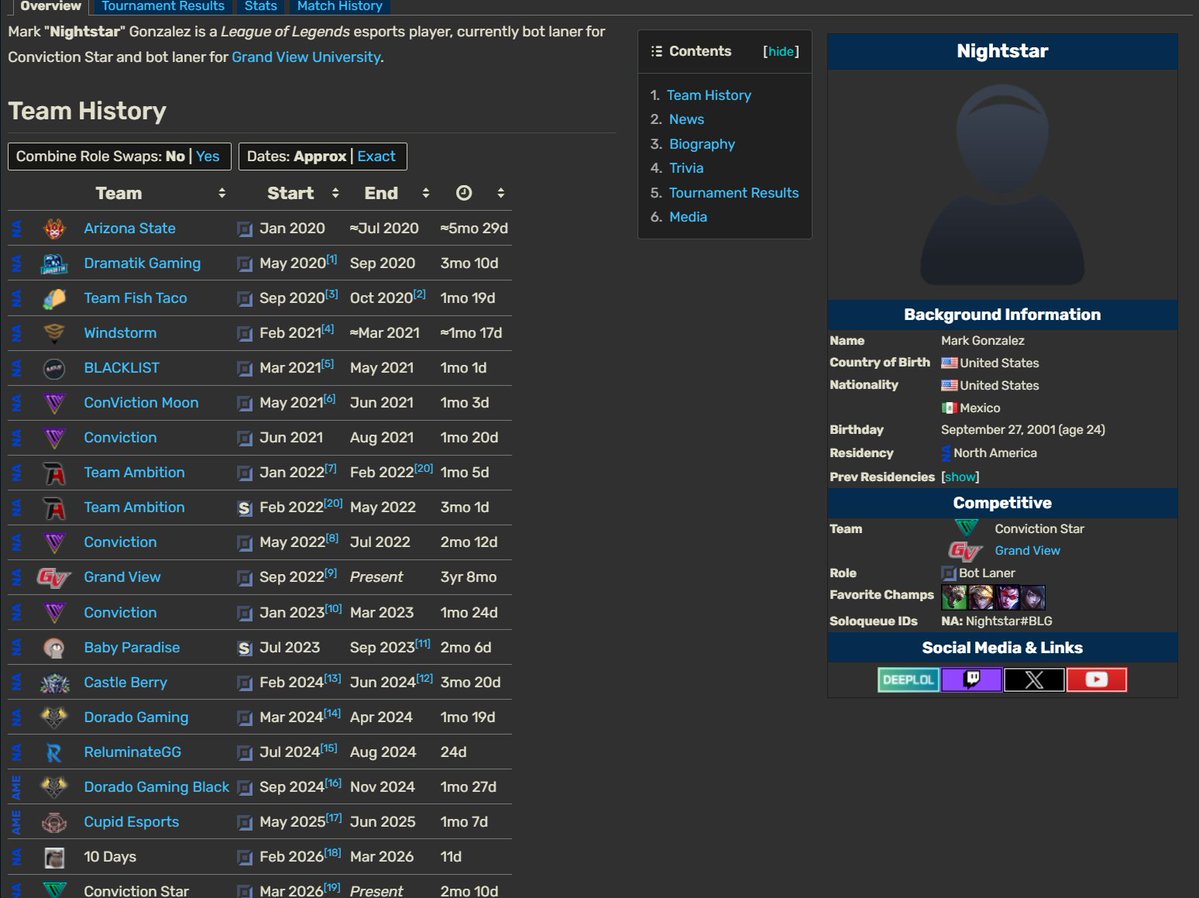Click the BLACKLIST team logo
1199x898 pixels.
tap(54, 368)
